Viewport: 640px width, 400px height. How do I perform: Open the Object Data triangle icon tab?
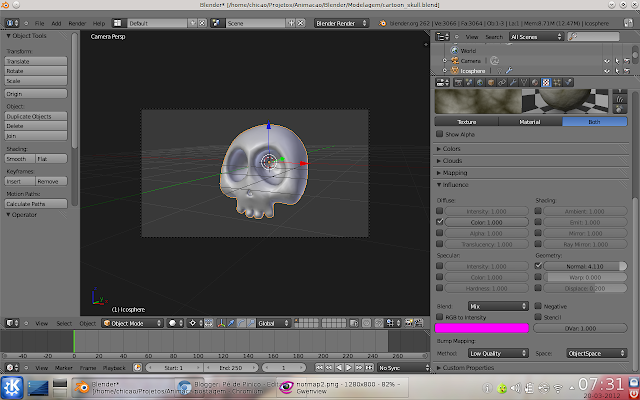point(524,82)
